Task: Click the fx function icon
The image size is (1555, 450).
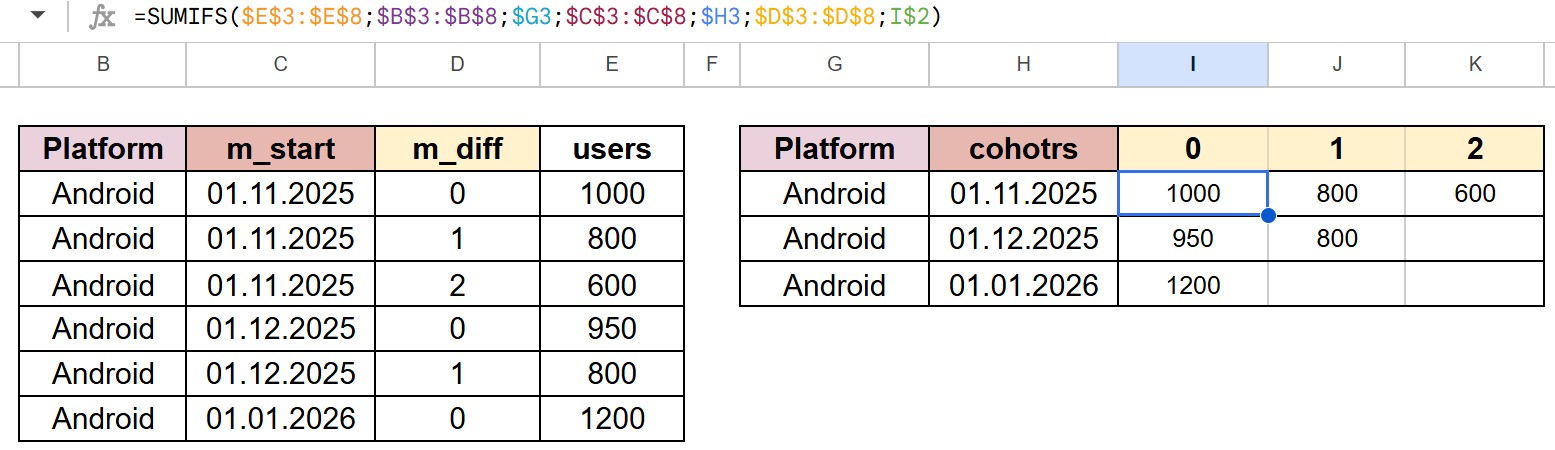Action: [x=101, y=17]
